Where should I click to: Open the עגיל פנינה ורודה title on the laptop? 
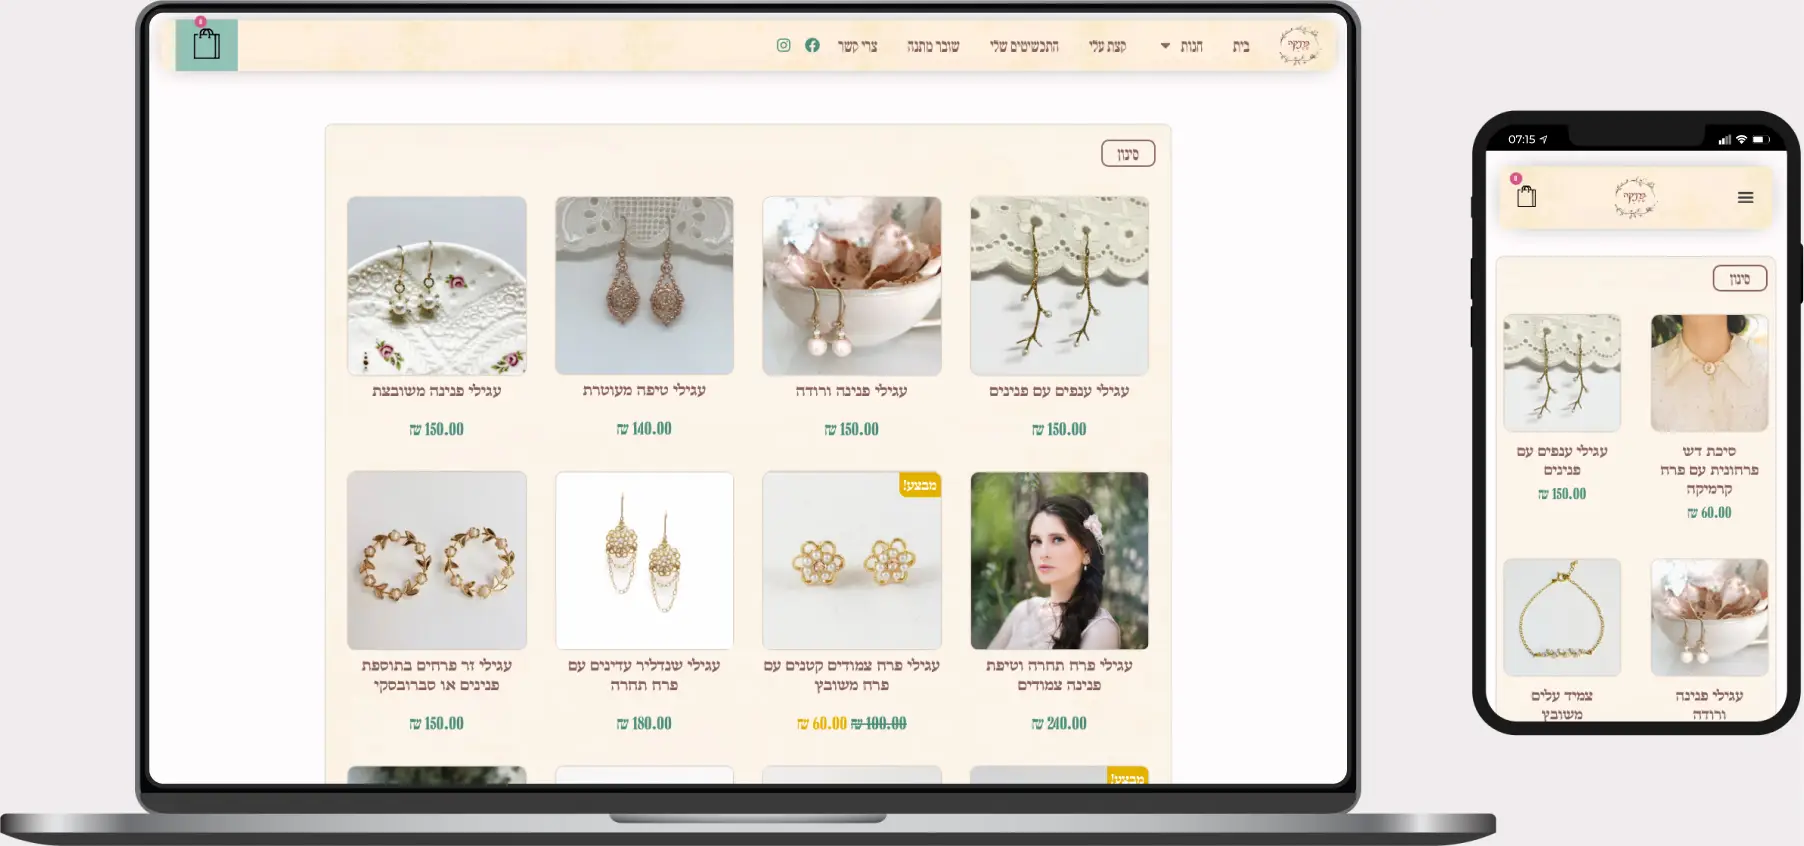pos(852,391)
